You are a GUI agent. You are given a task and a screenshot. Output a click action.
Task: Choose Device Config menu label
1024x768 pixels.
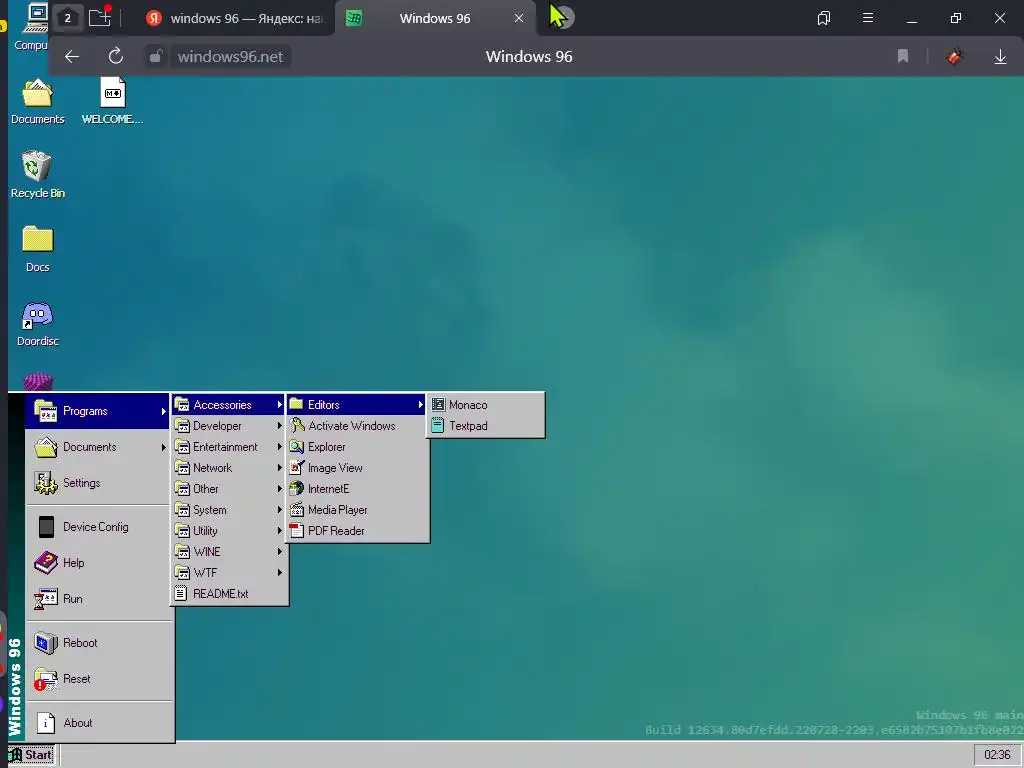pos(96,527)
